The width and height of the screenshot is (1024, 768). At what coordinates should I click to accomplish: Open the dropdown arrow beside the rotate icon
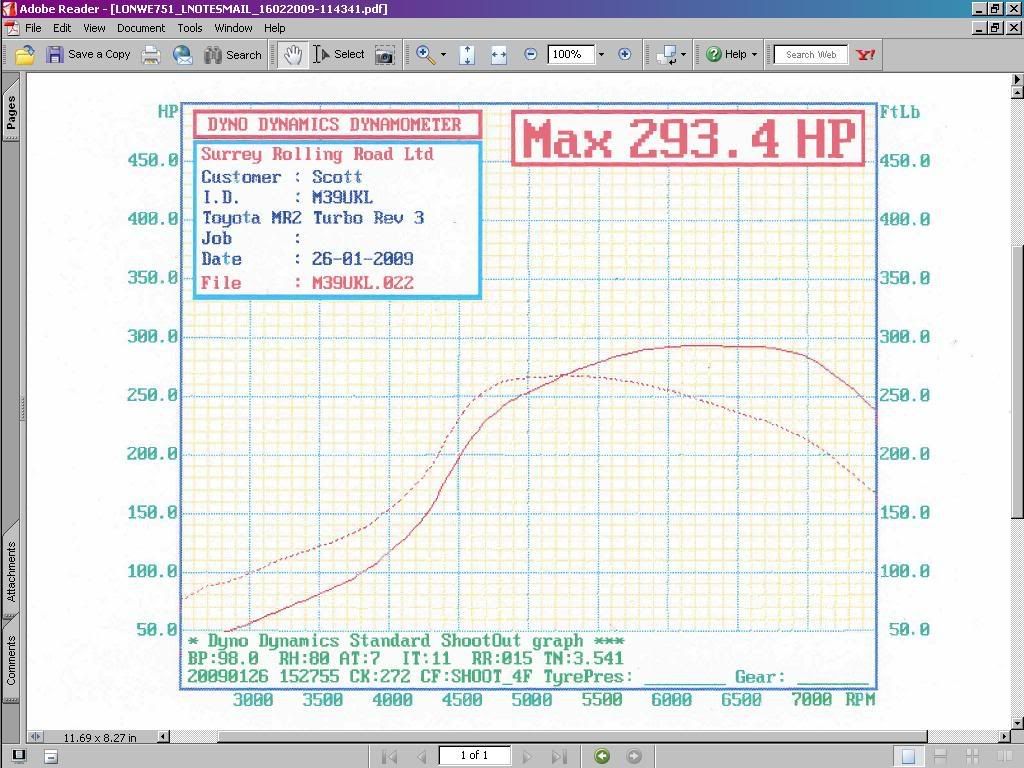(x=683, y=55)
